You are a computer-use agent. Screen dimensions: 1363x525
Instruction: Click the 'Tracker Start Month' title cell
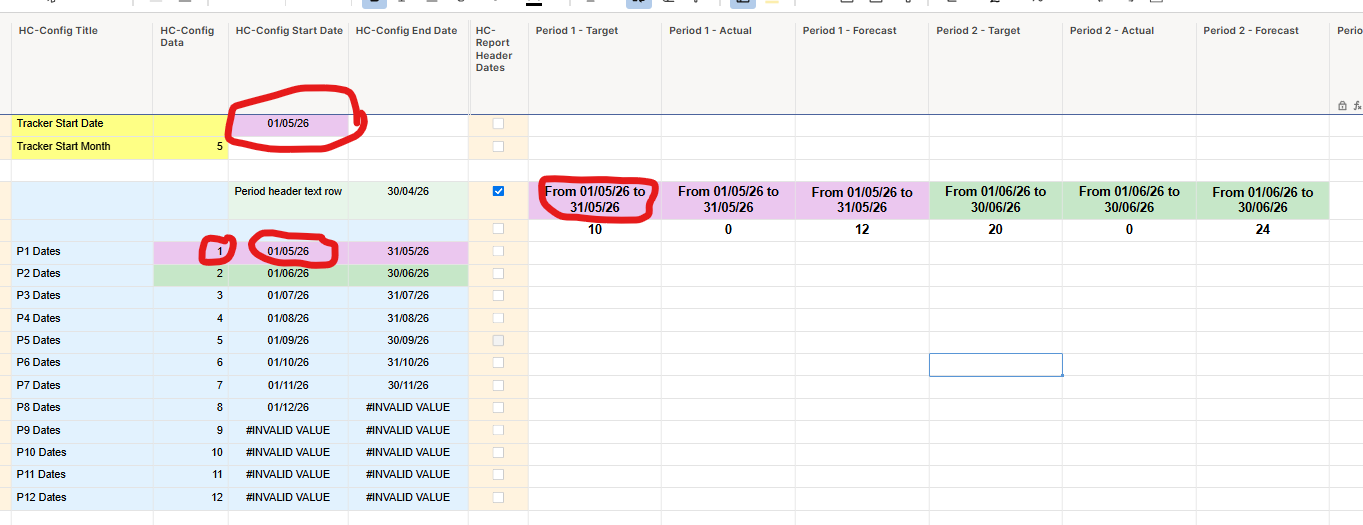(x=82, y=147)
